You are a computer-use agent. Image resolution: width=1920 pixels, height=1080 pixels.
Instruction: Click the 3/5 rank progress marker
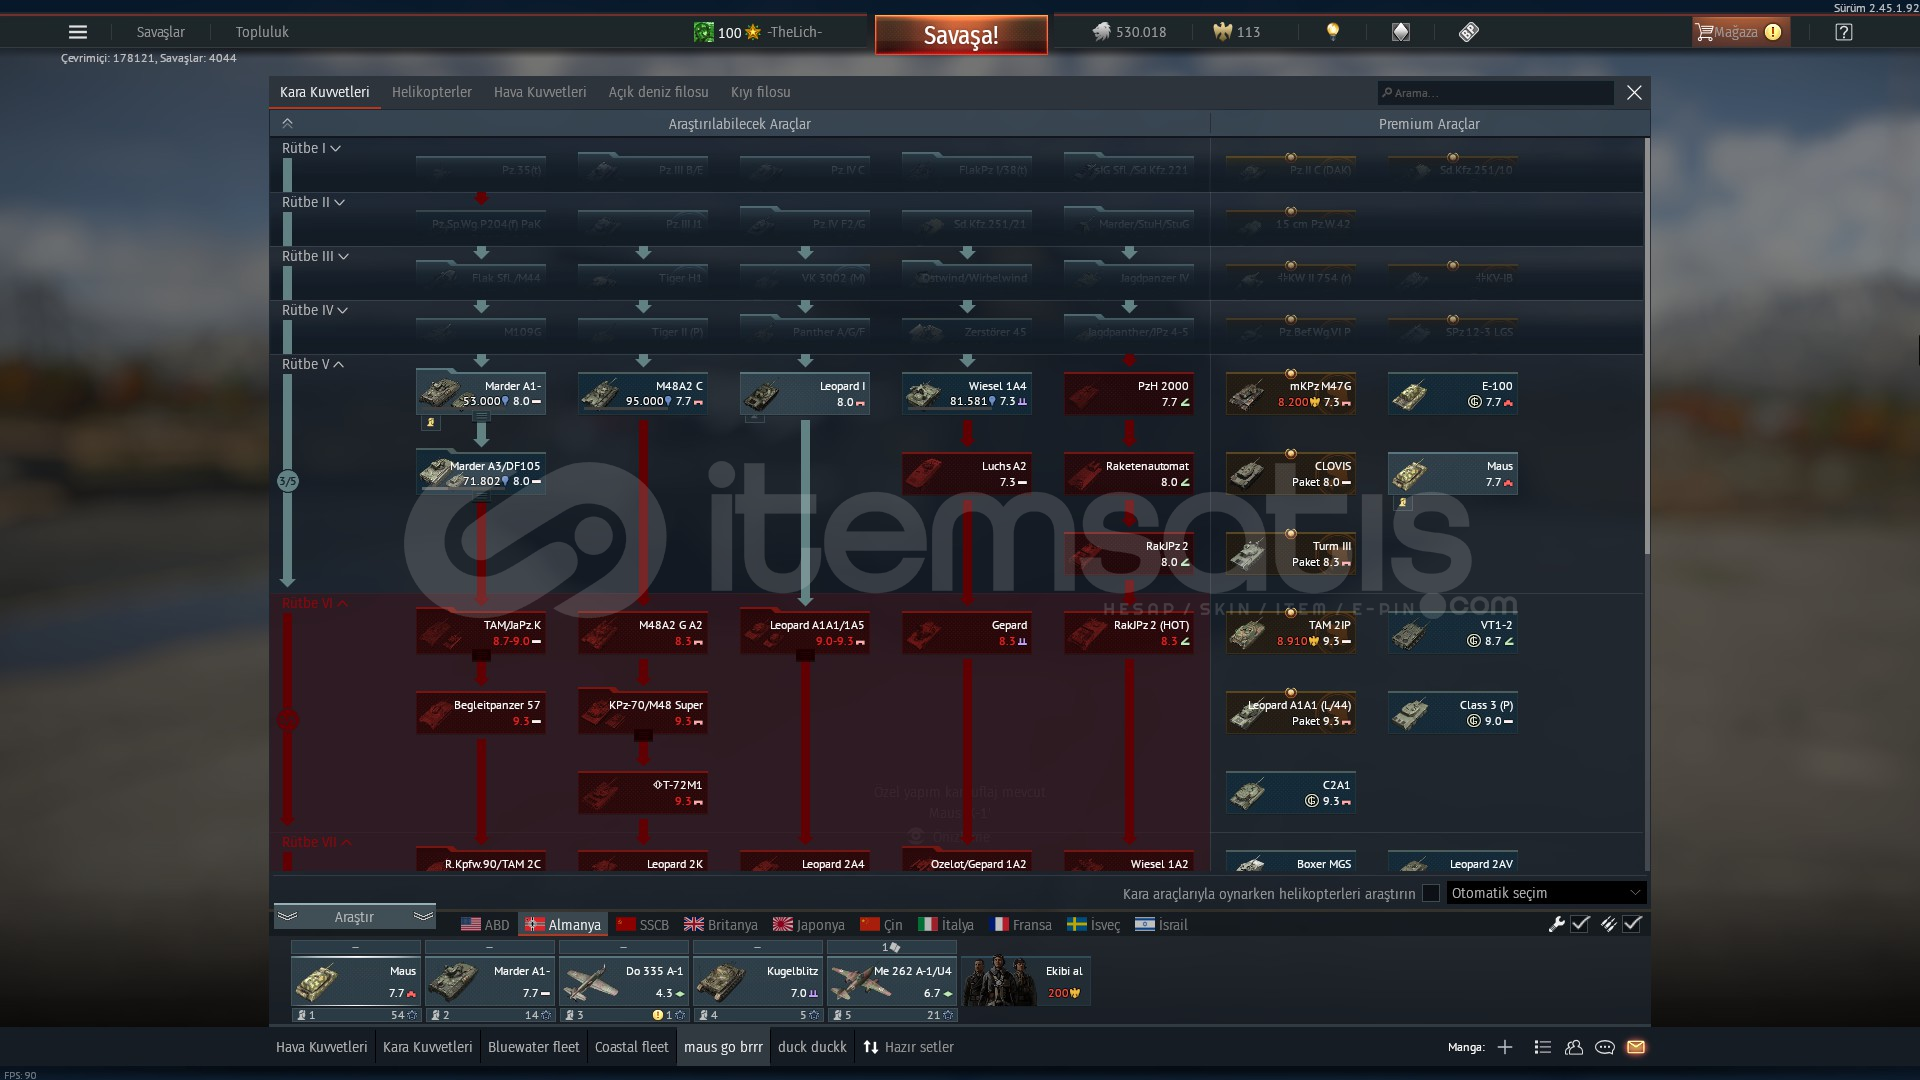[287, 481]
